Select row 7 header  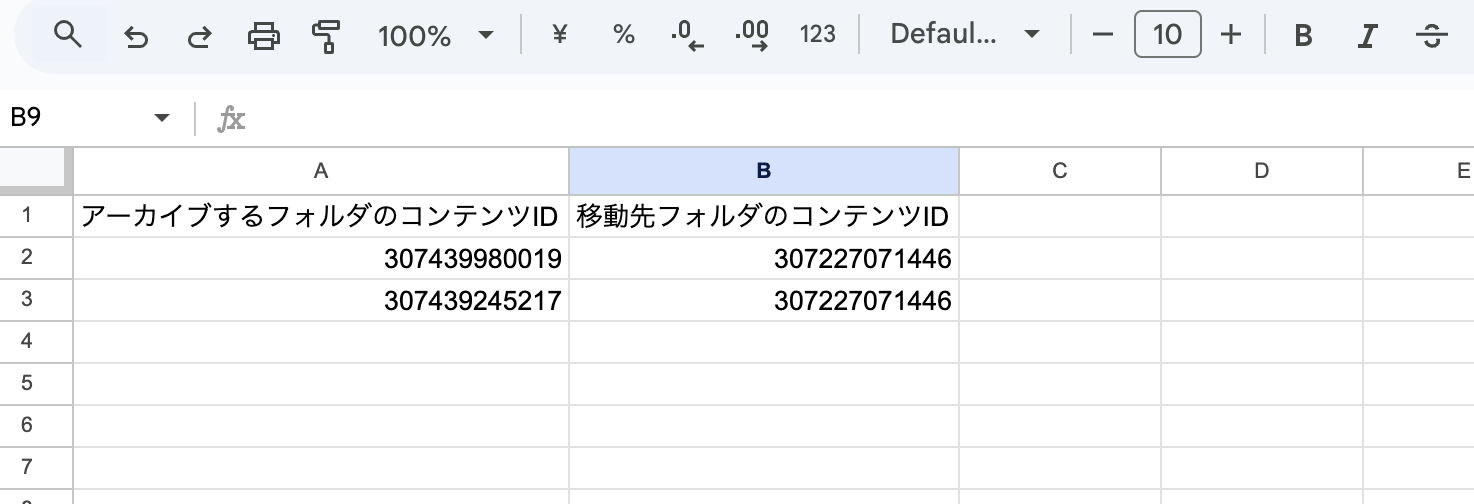click(36, 467)
